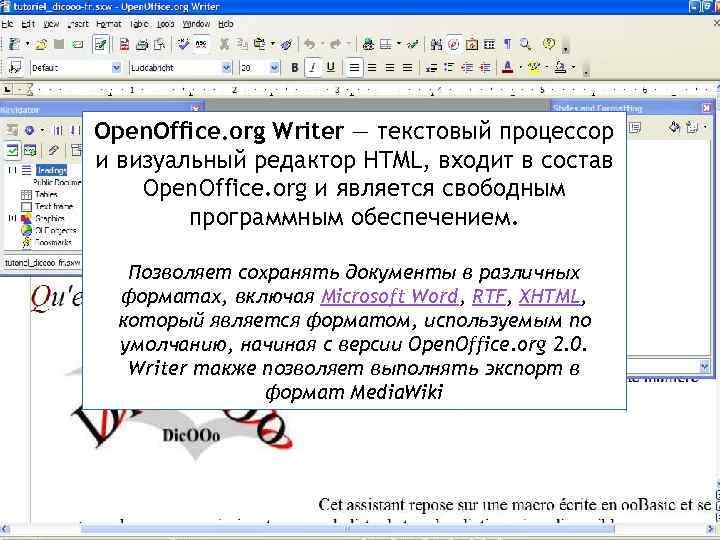Open the Edit menu
This screenshot has width=720, height=540.
coord(28,24)
